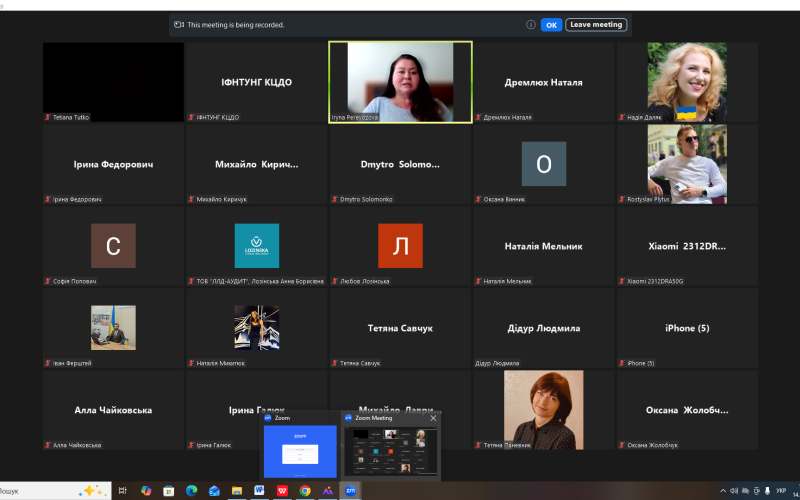800x500 pixels.
Task: Click muted mic icon beside Іван Ферштей
Action: tap(48, 363)
